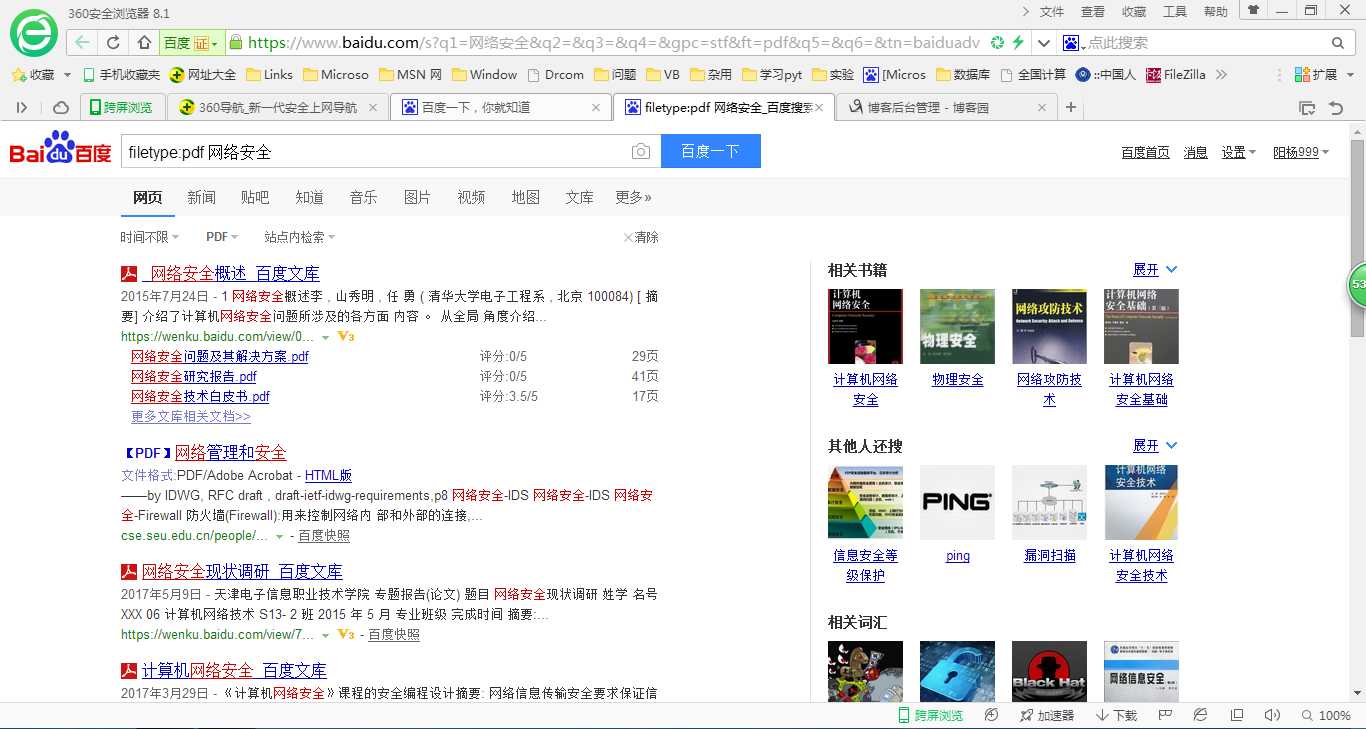Viewport: 1366px width, 729px height.
Task: Expand 相关书籍 section with 展开
Action: 1155,270
